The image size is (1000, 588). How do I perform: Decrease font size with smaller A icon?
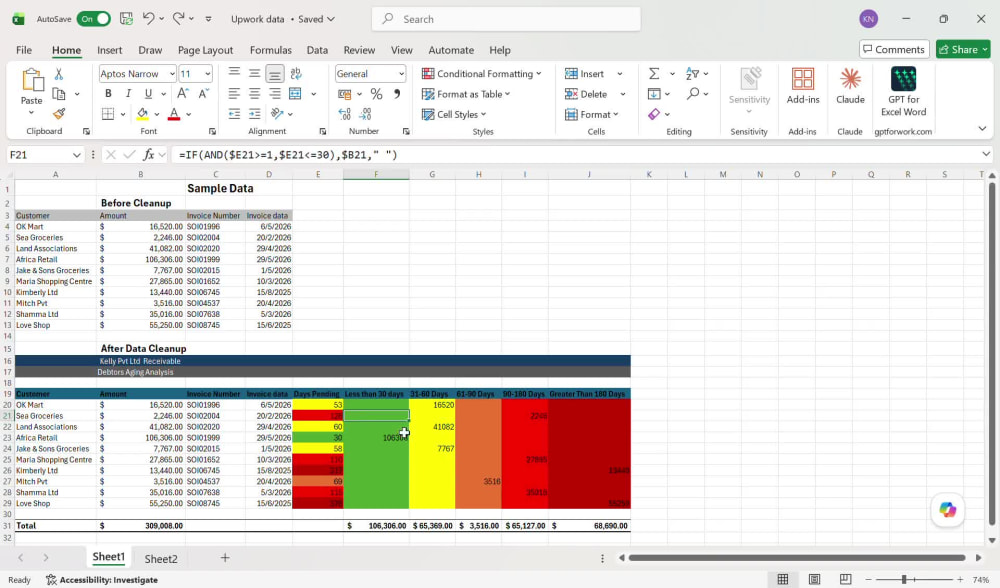[x=203, y=93]
